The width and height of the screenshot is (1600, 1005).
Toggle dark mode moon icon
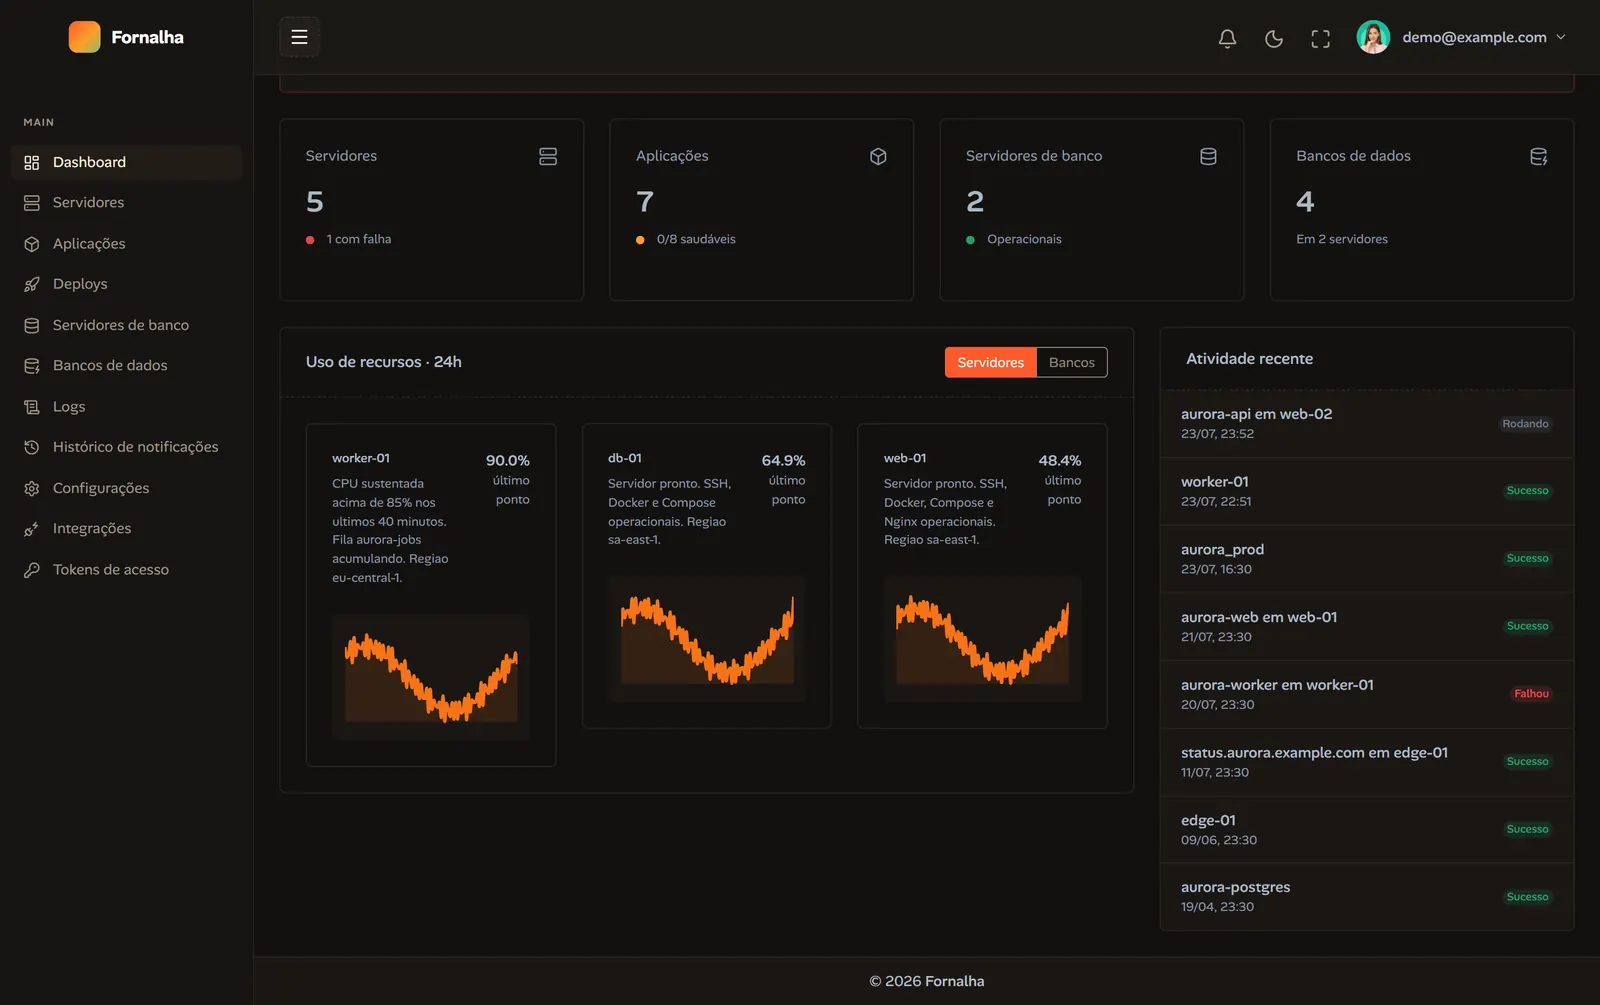[x=1274, y=38]
